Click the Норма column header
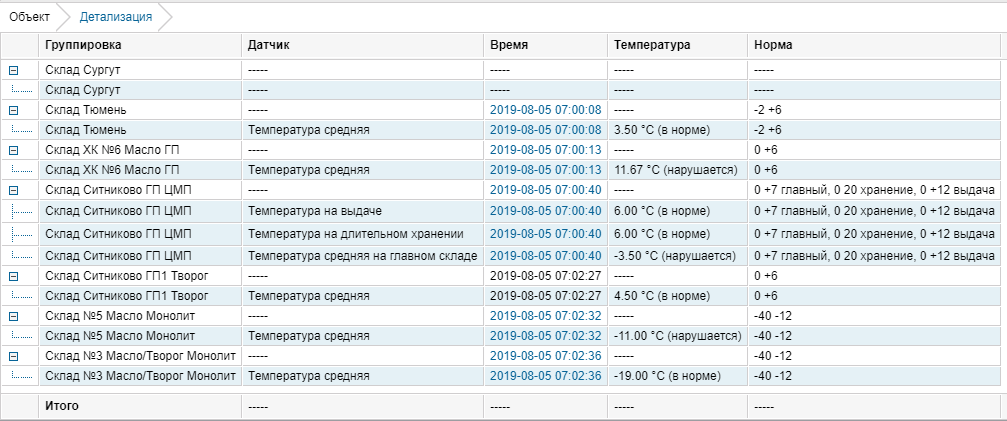The width and height of the screenshot is (1007, 421). pos(774,45)
